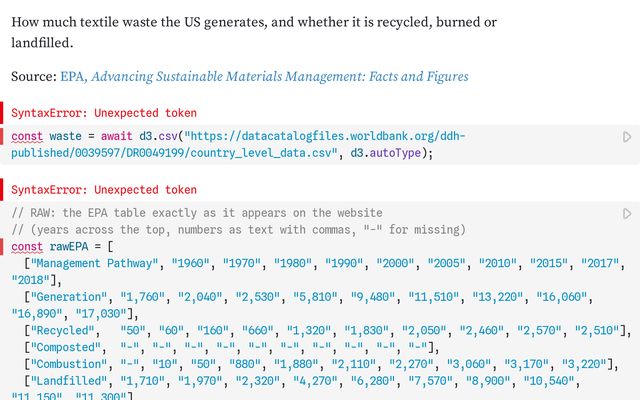Screen dimensions: 640x400
Task: Click the "17,030" value
Action: pos(101,313)
